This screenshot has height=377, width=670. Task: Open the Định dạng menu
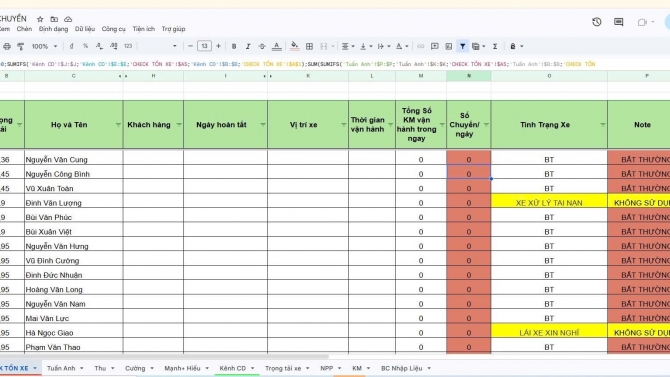[x=53, y=29]
